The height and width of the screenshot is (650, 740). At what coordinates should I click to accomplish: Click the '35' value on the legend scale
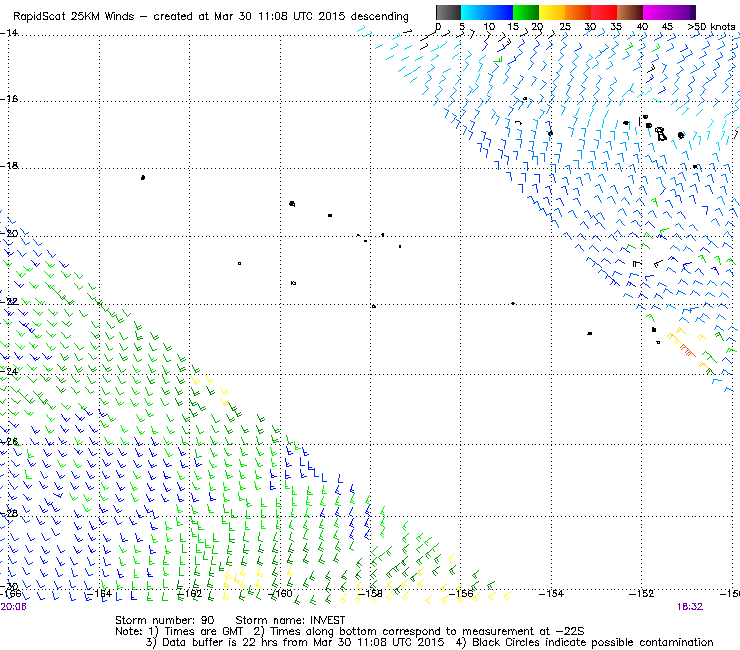(x=616, y=27)
